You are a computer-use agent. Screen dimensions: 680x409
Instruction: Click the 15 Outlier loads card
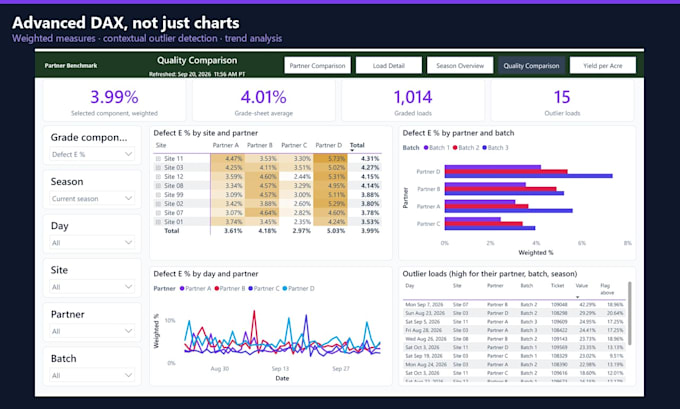coord(562,101)
